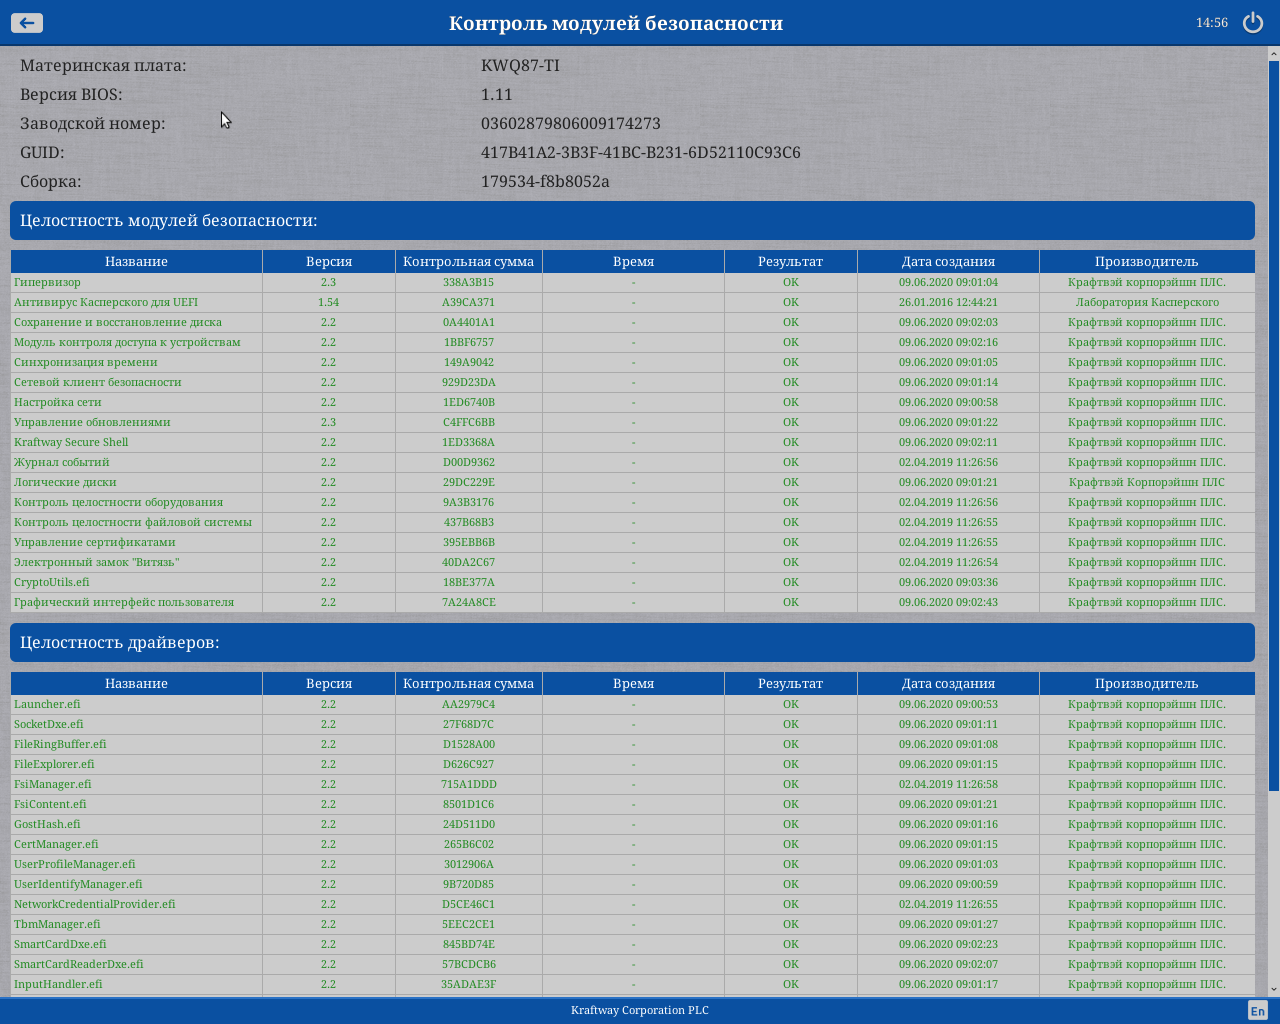Click the back arrow button
The image size is (1280, 1024).
[x=27, y=23]
